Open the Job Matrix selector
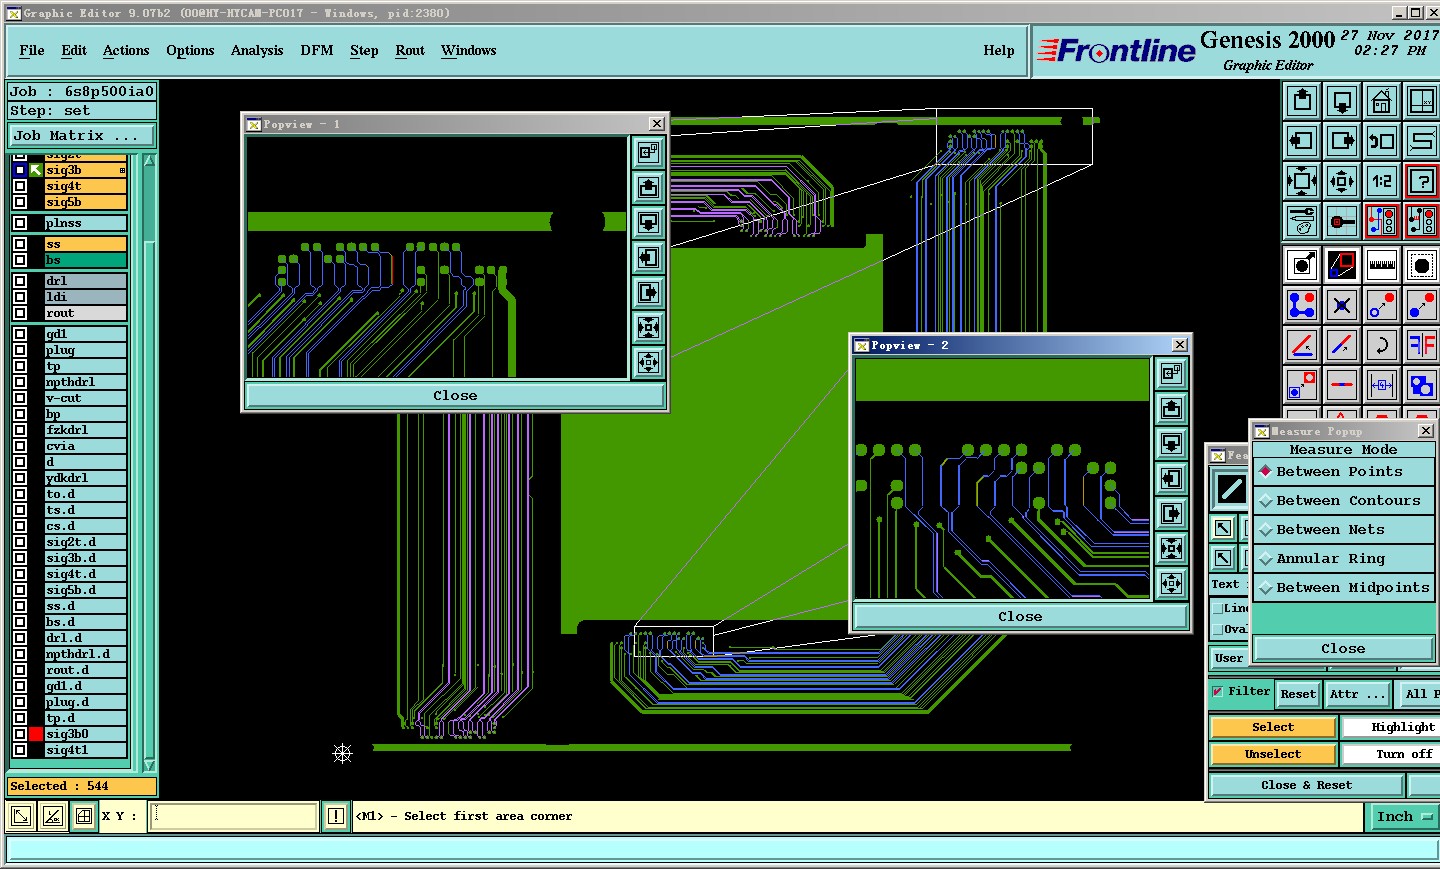 pos(82,136)
